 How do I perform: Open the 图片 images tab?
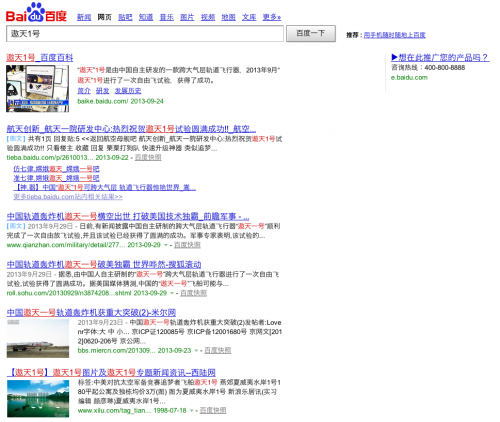pyautogui.click(x=187, y=17)
